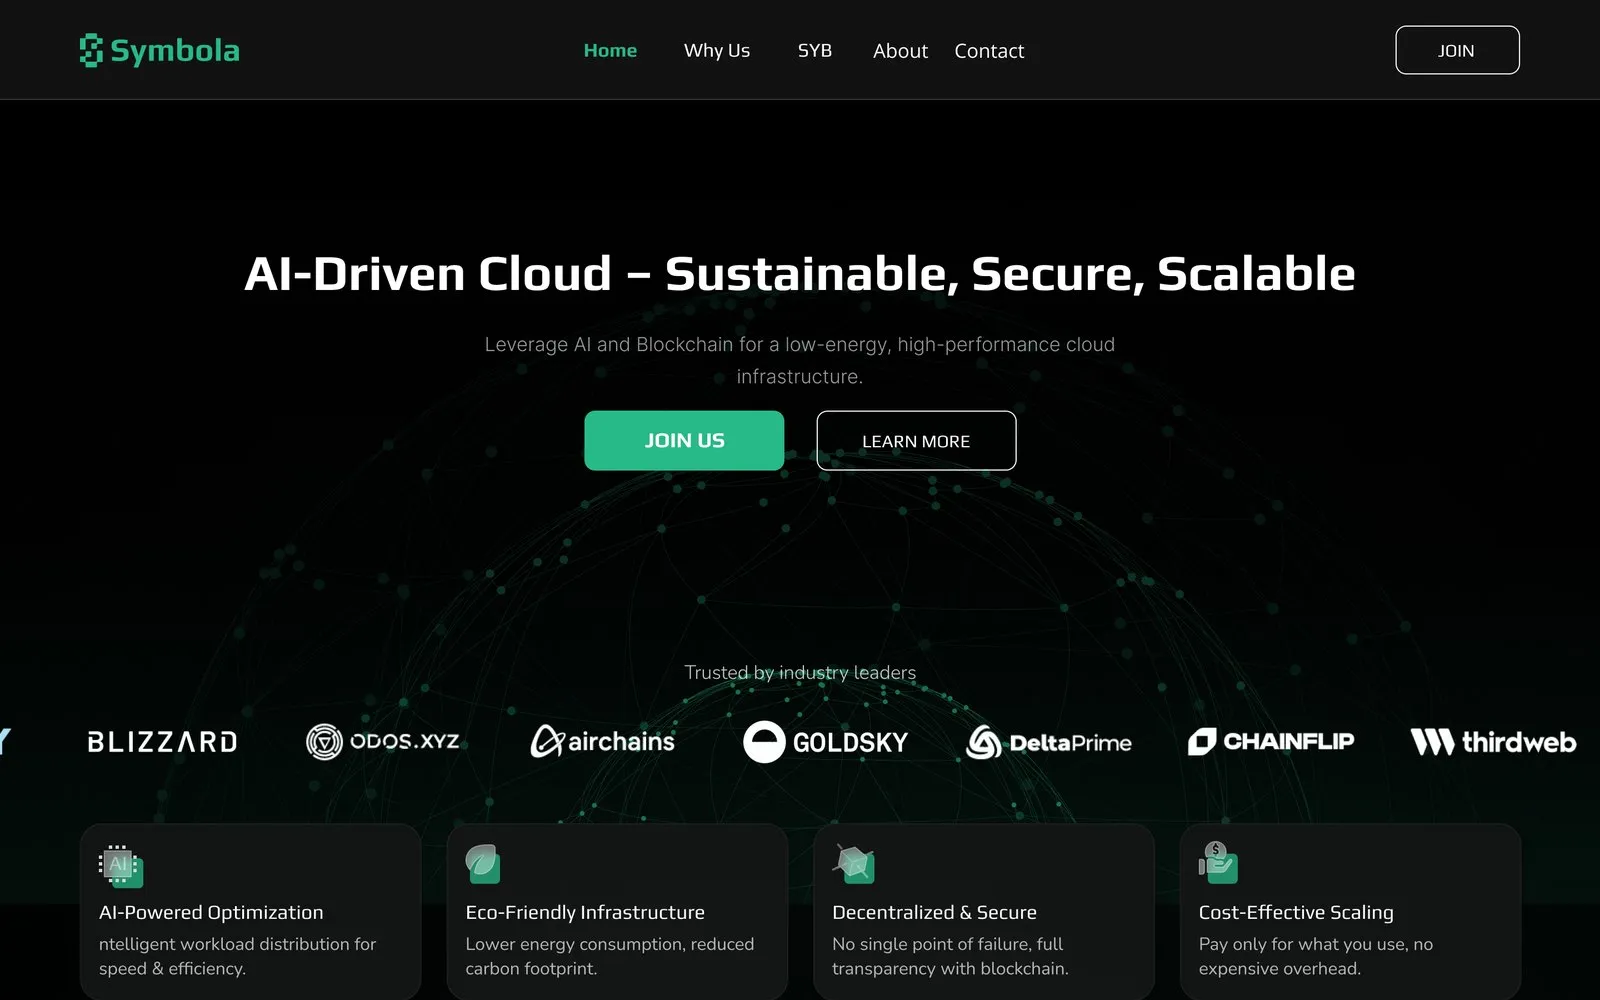This screenshot has width=1600, height=1000.
Task: Open the Home nav link
Action: point(610,50)
